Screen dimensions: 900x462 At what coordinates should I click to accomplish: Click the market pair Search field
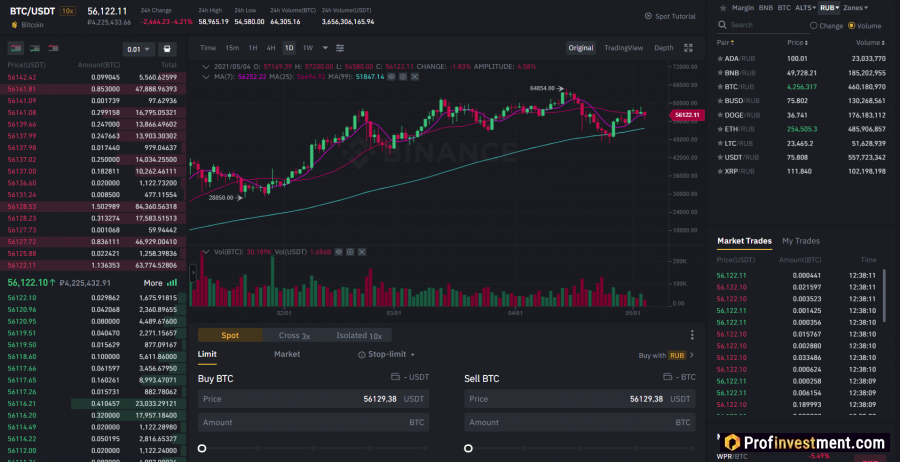[x=763, y=25]
